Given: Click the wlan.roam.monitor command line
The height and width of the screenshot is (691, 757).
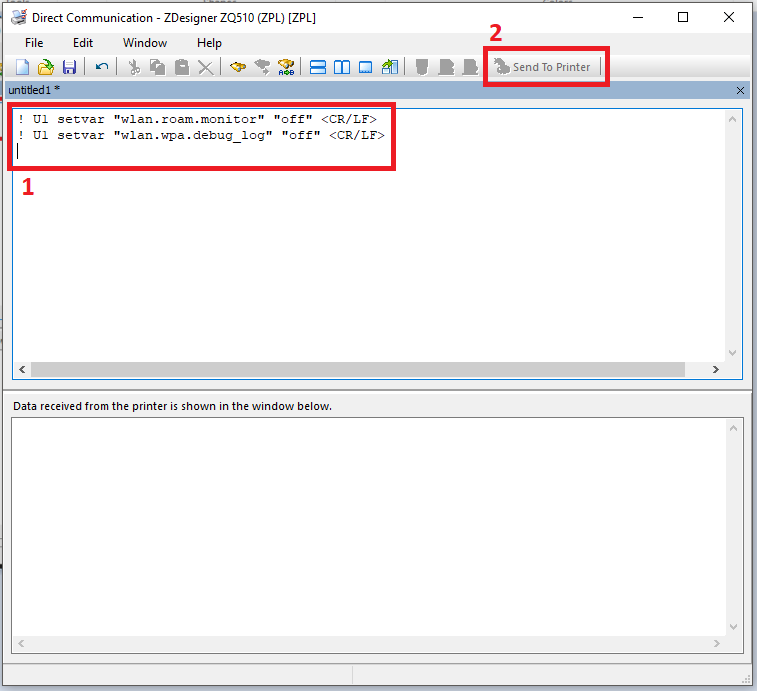Looking at the screenshot, I should [197, 119].
